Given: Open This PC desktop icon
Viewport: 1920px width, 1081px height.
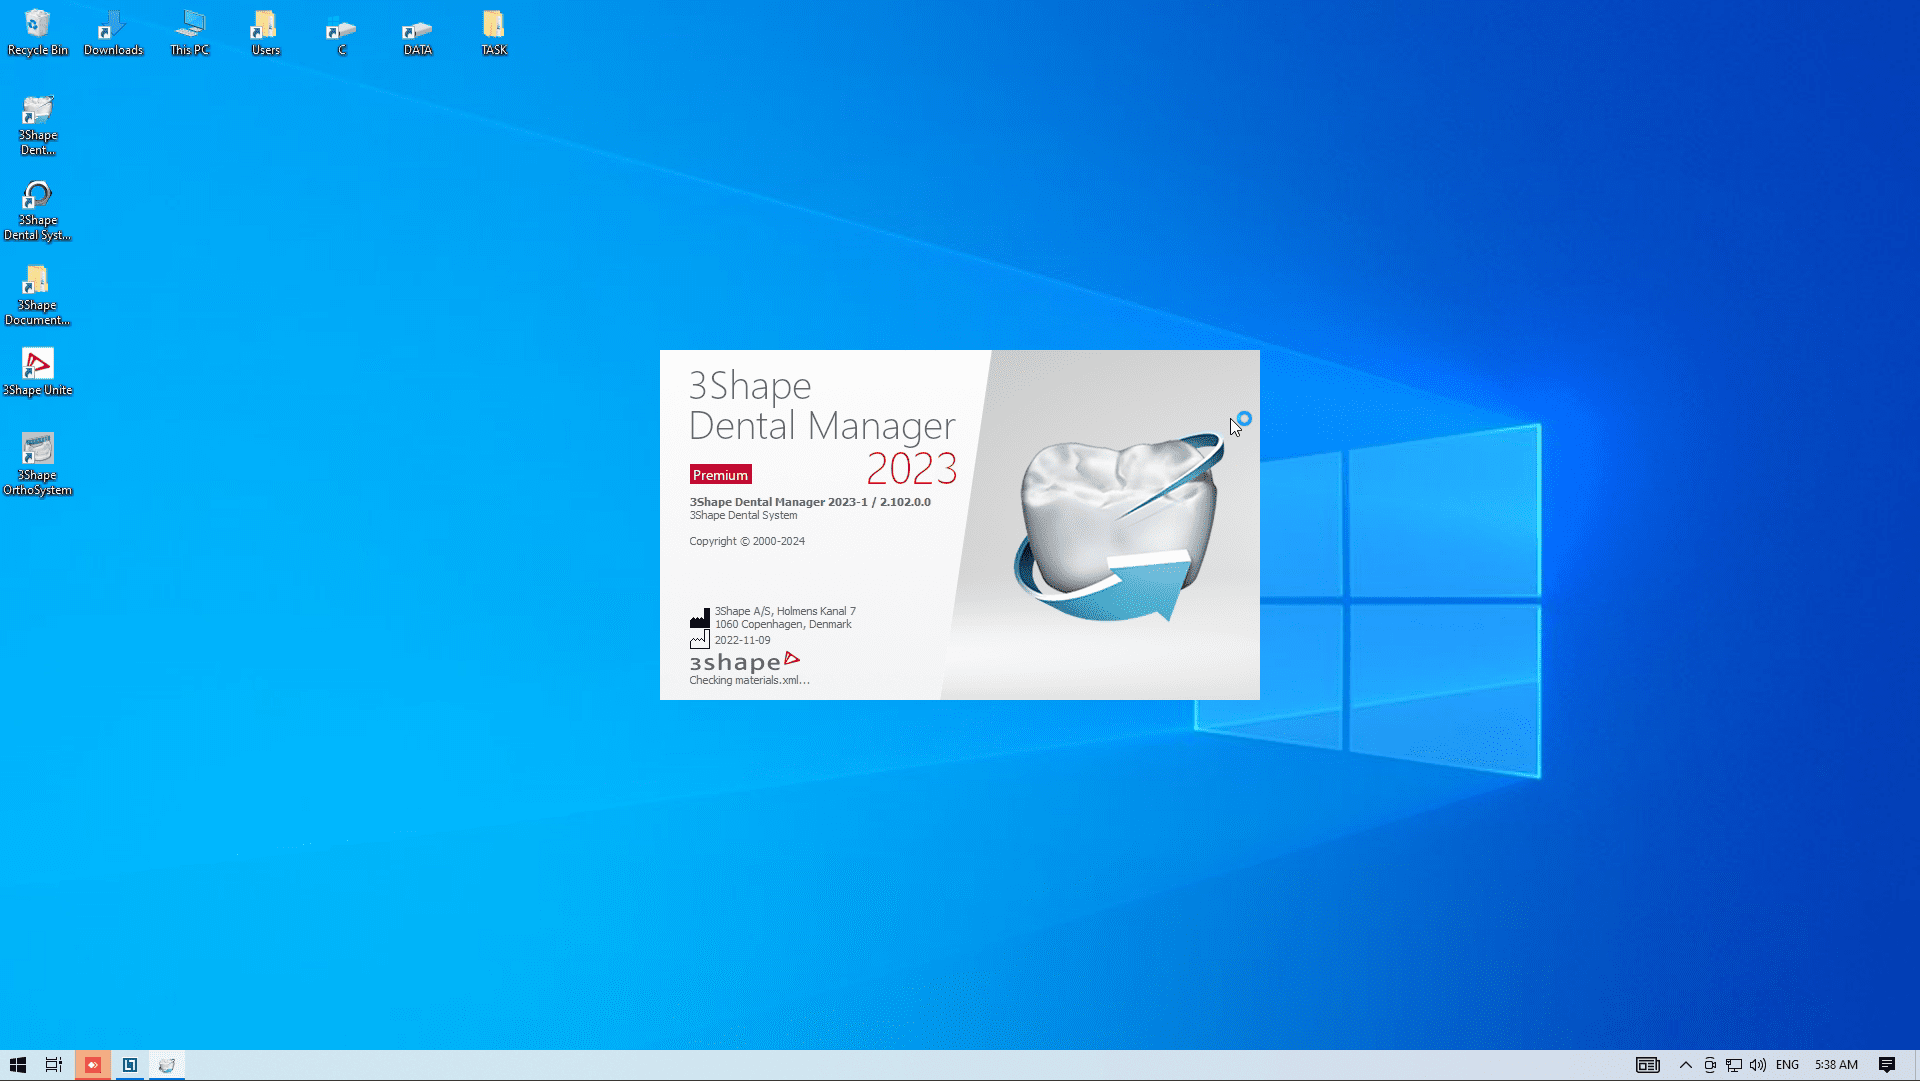Looking at the screenshot, I should pos(189,31).
